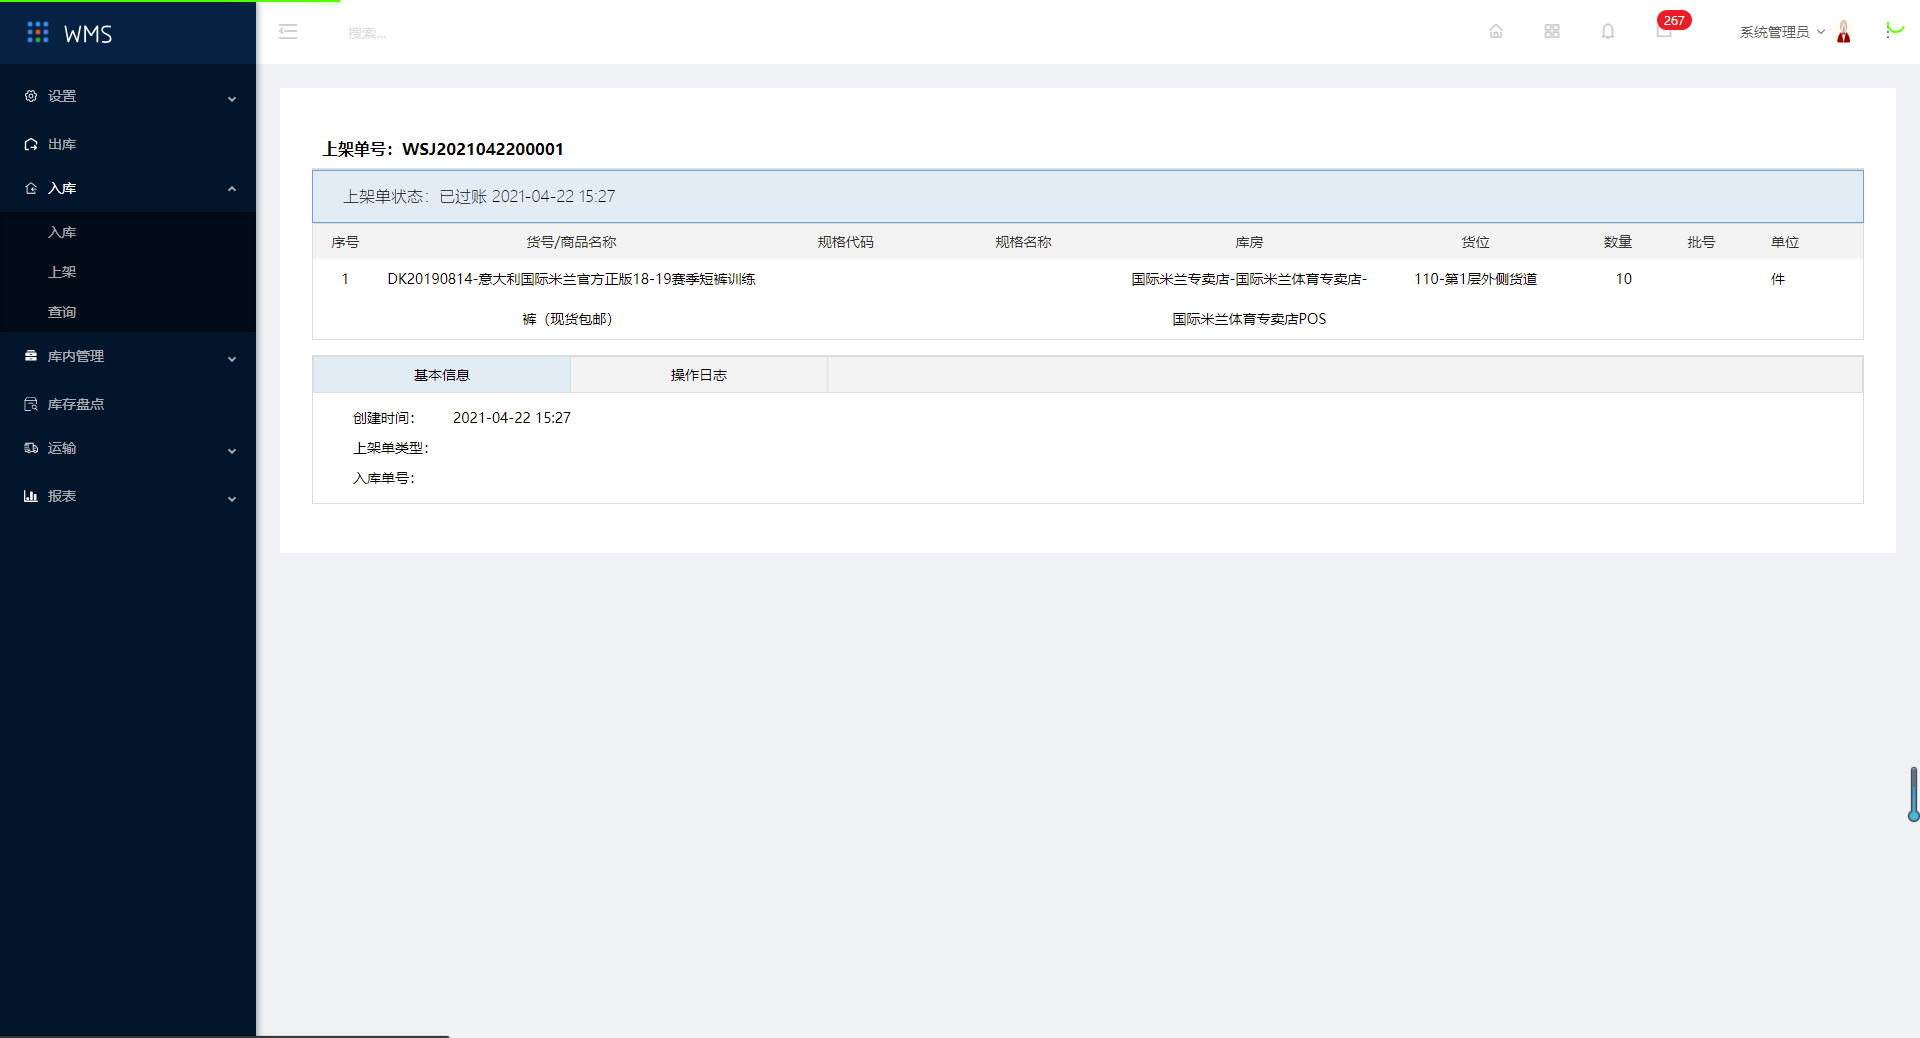The width and height of the screenshot is (1920, 1038).
Task: Click the 上架单类型 label
Action: [390, 448]
